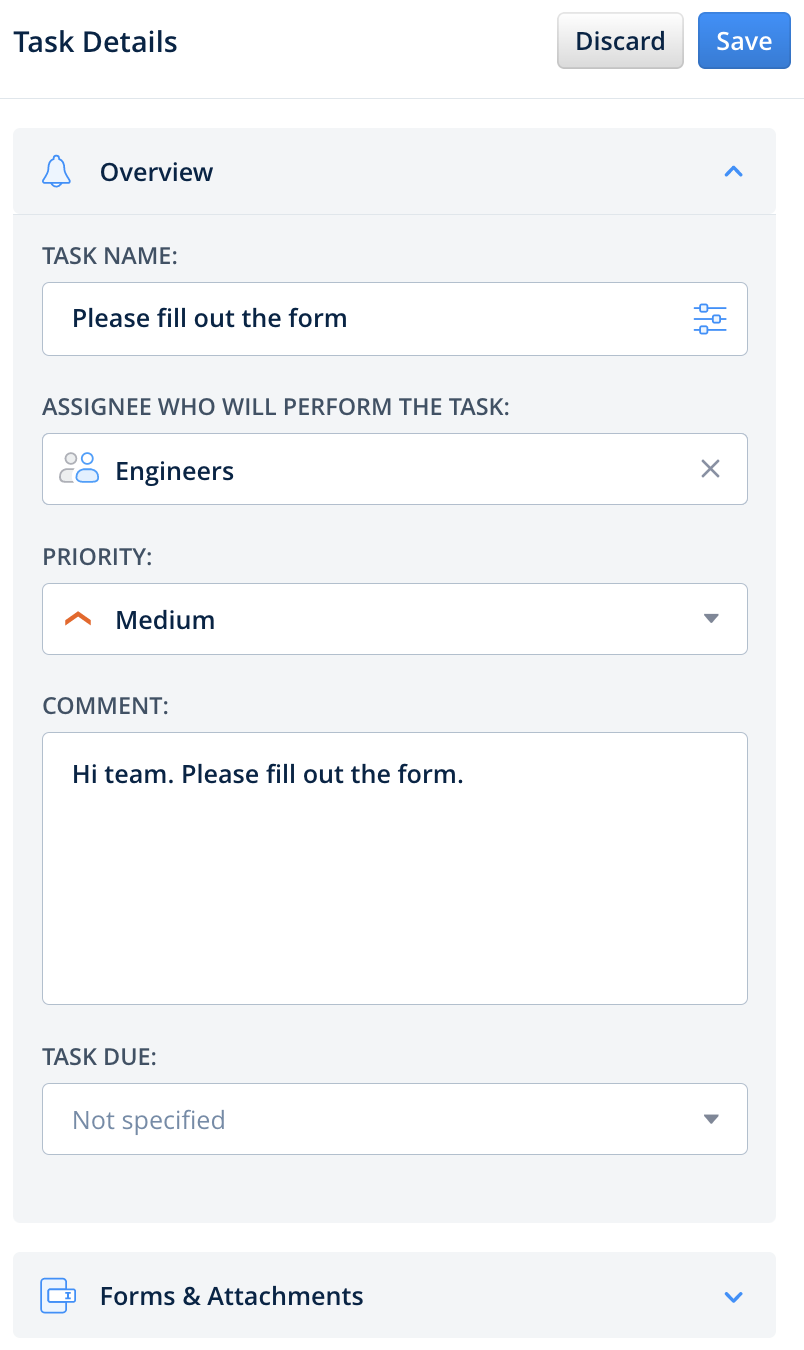Open the Task Due dropdown arrow
Image resolution: width=804 pixels, height=1350 pixels.
point(711,1119)
